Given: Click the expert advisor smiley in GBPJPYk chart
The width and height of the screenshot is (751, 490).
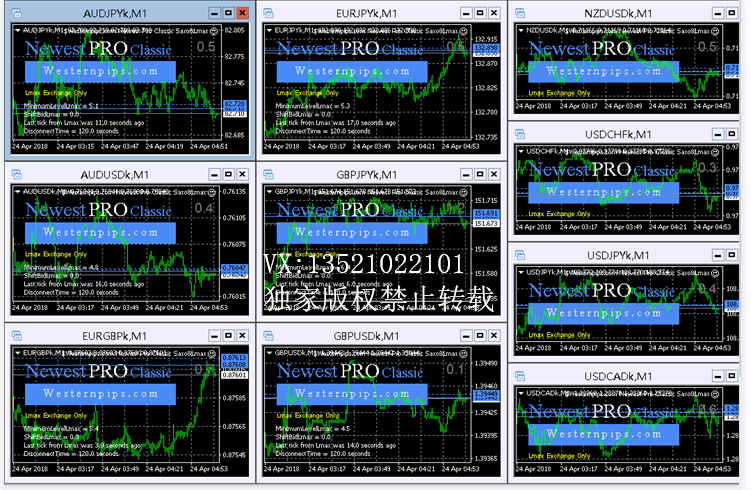Looking at the screenshot, I should tap(463, 193).
